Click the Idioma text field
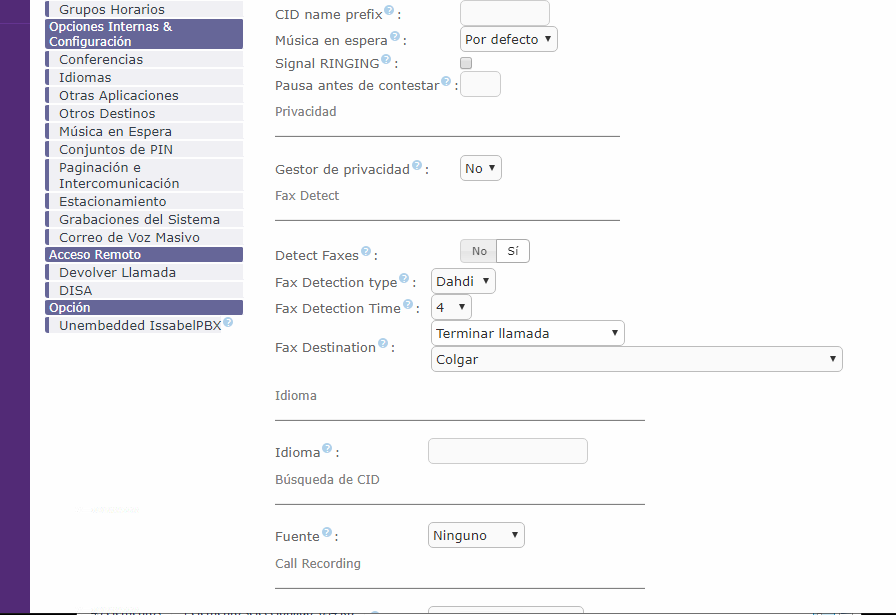Image resolution: width=896 pixels, height=615 pixels. (x=507, y=451)
